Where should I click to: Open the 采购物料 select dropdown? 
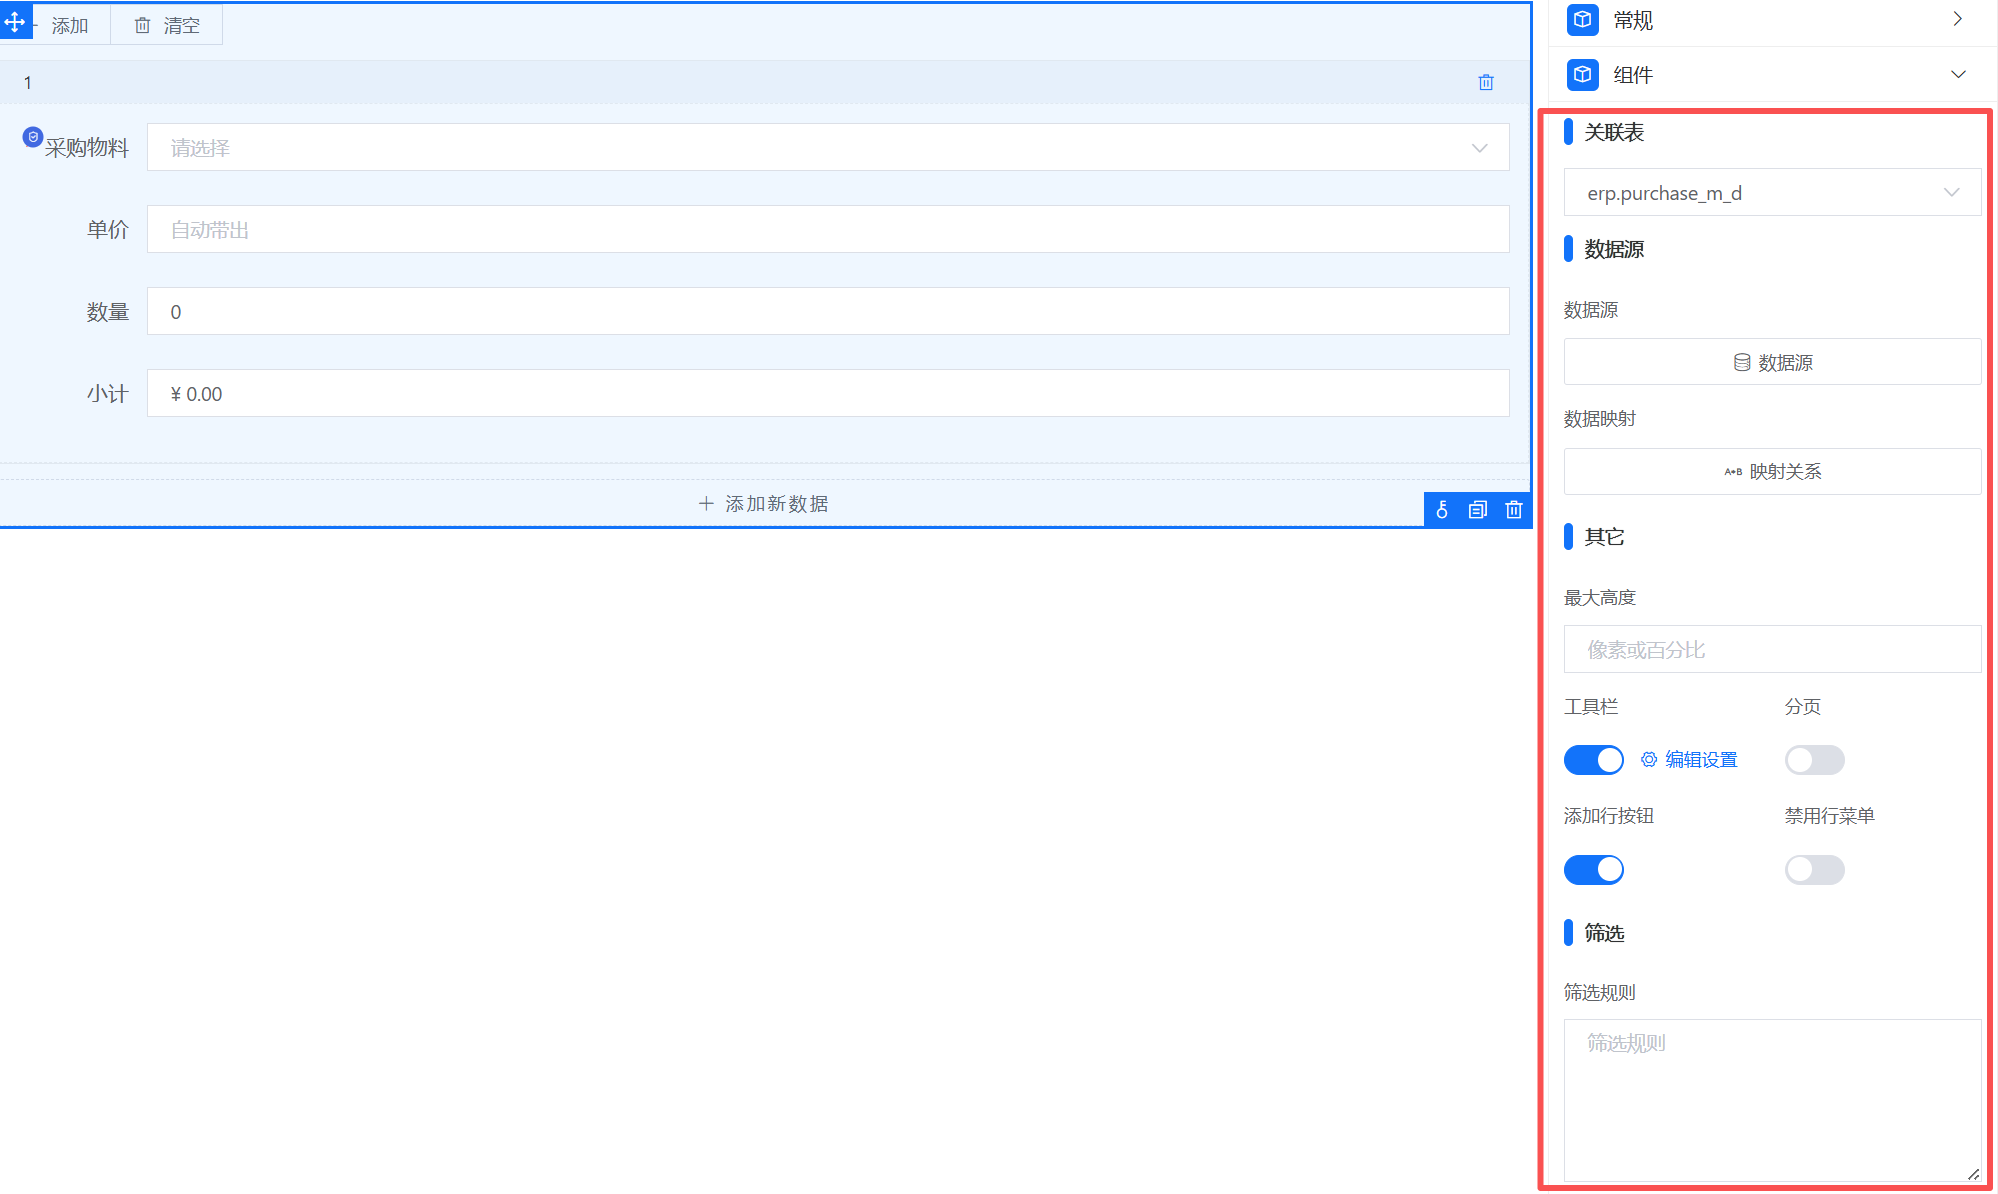click(827, 148)
